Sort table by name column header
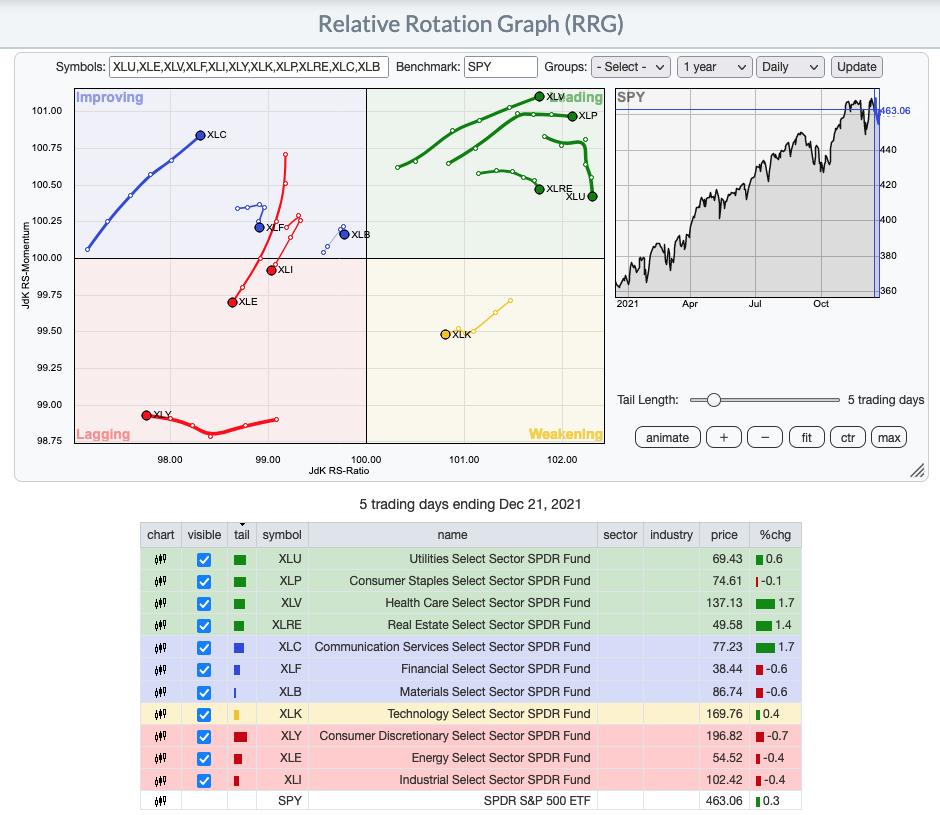Viewport: 940px width, 815px height. 452,535
